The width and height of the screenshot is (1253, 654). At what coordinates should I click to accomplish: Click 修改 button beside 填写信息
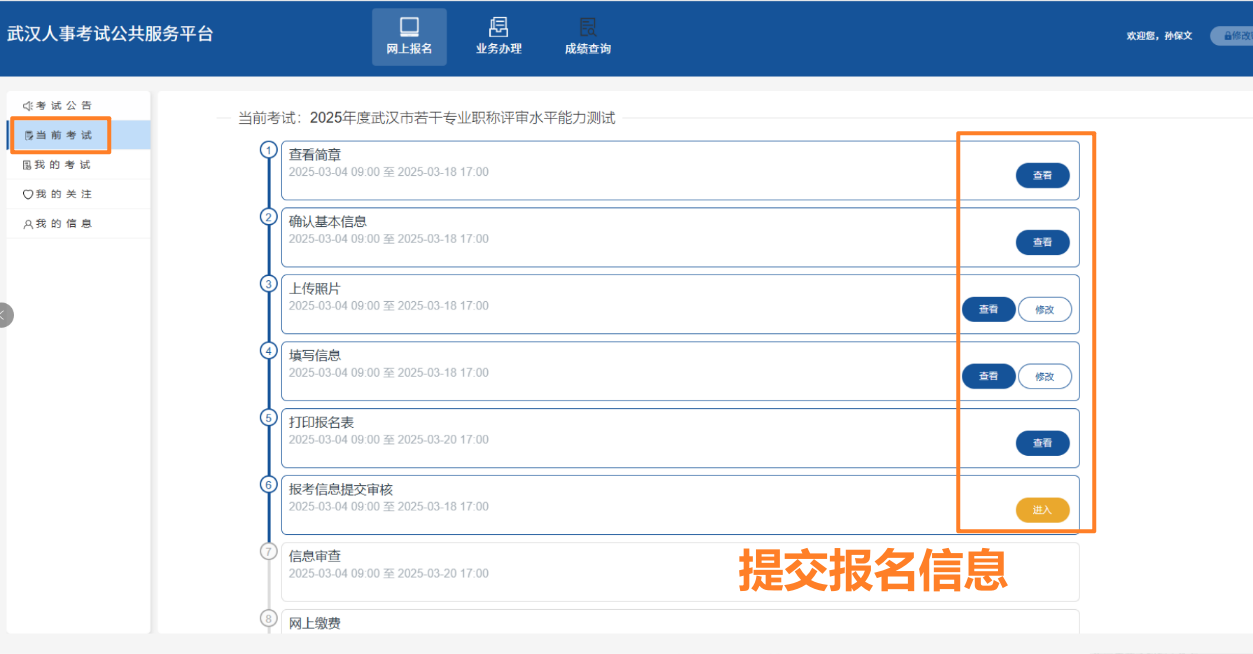click(1044, 375)
